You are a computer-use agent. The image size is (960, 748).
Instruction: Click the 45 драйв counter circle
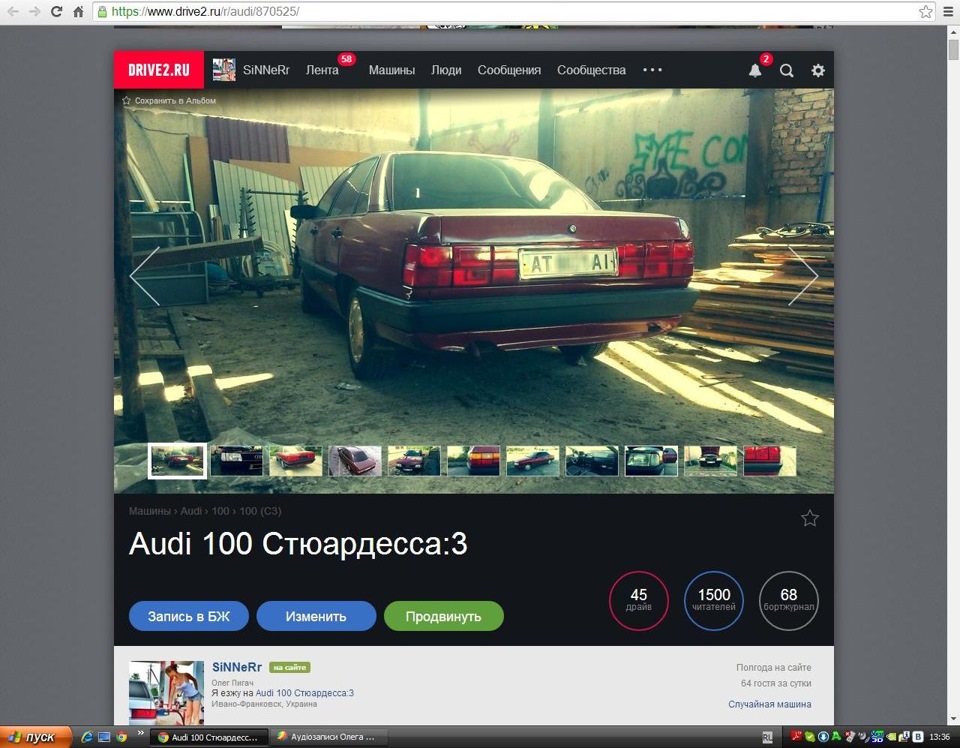pyautogui.click(x=639, y=600)
